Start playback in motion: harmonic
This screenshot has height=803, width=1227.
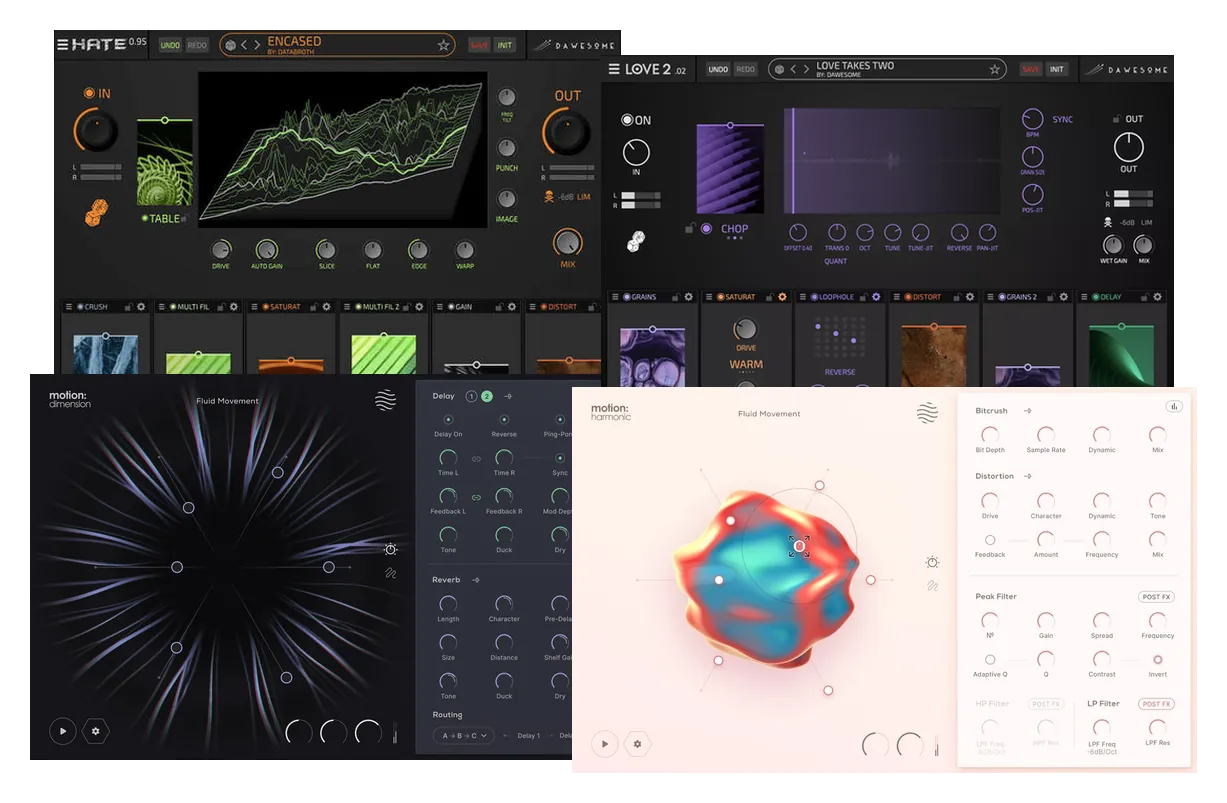coord(604,744)
